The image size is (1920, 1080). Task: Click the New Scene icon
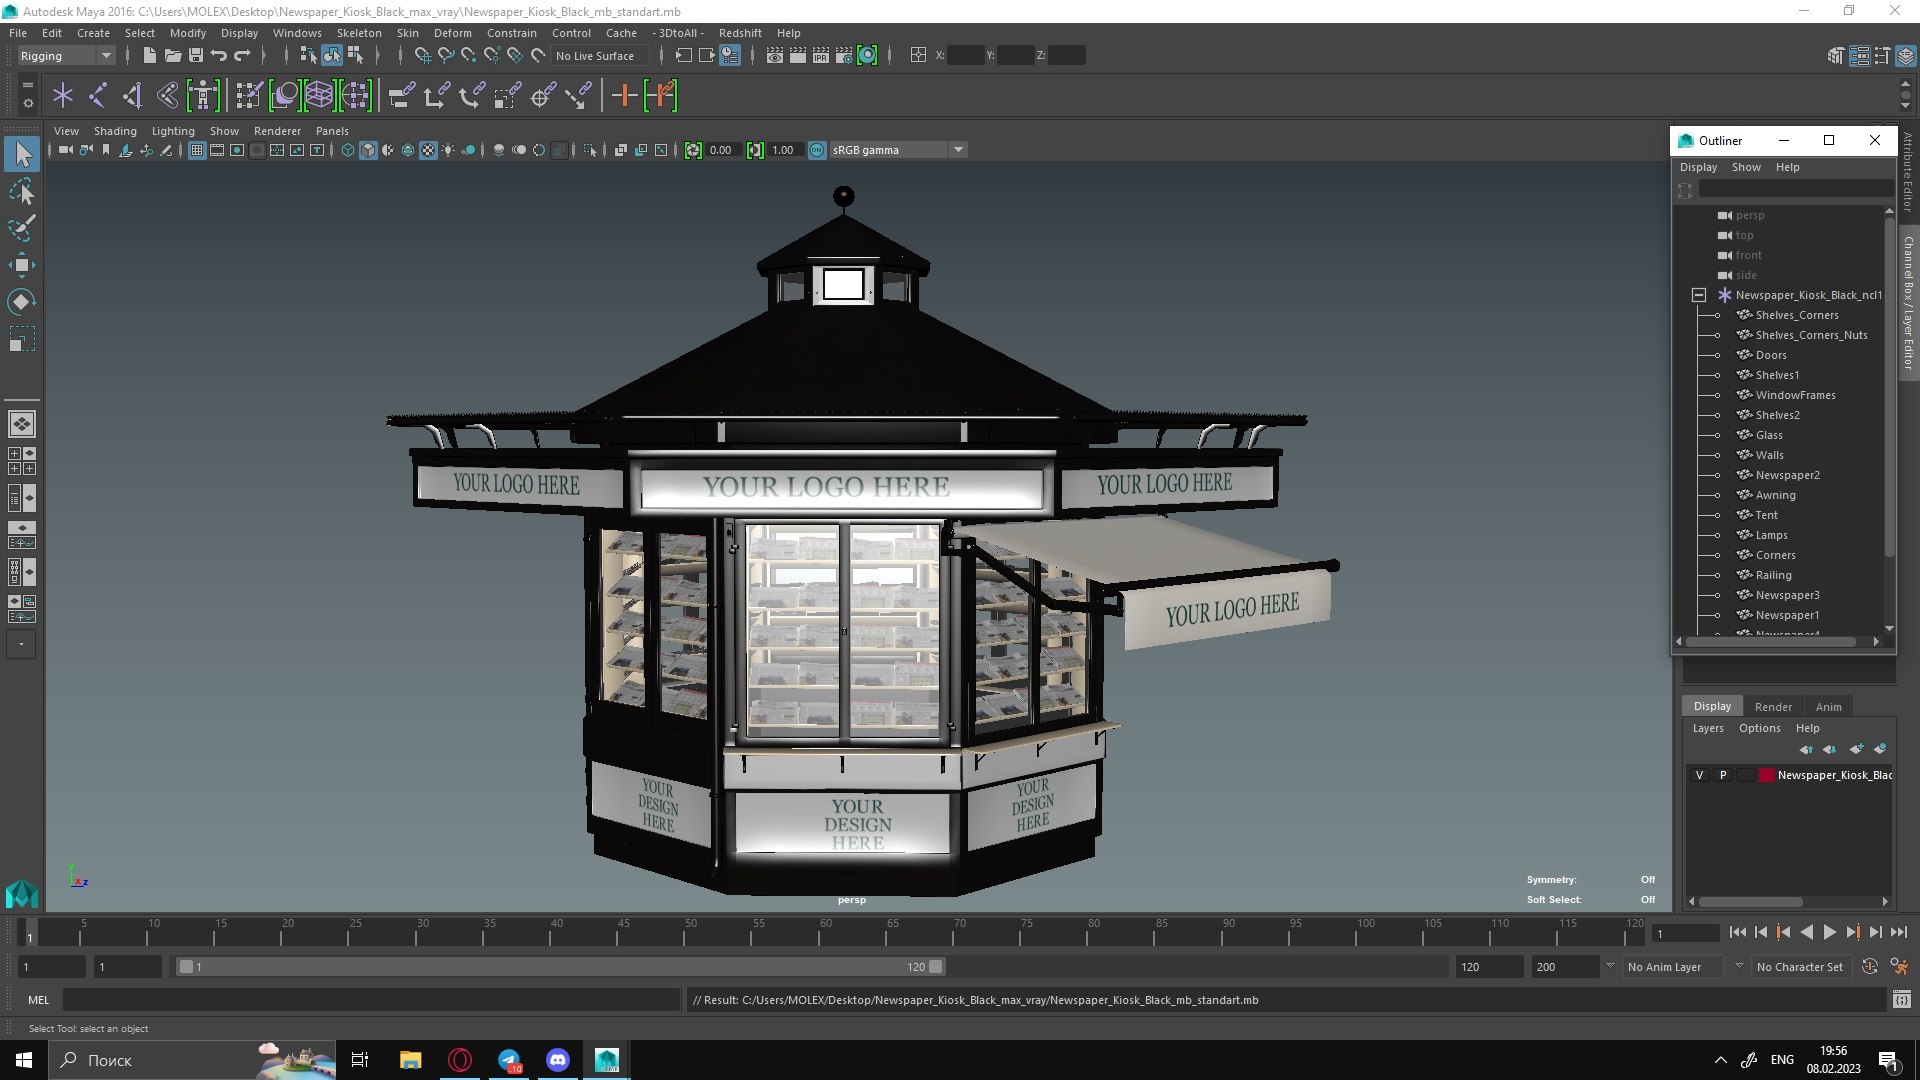click(x=149, y=56)
